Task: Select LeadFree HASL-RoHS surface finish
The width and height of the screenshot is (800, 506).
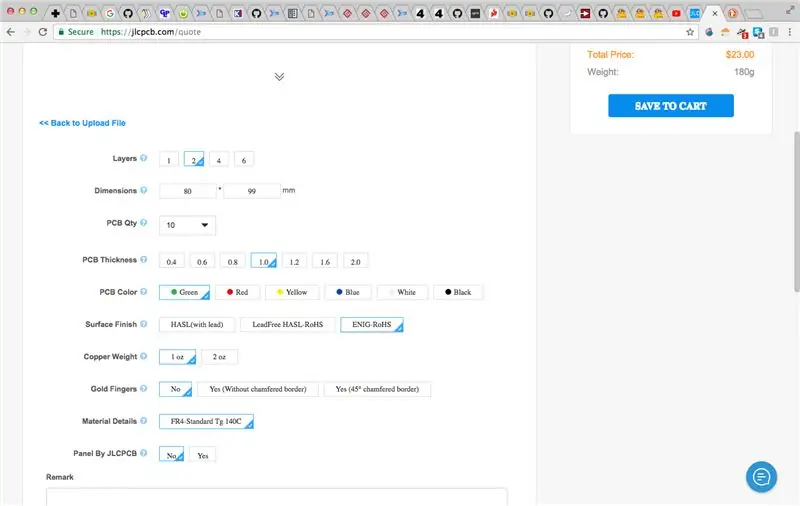Action: click(288, 324)
